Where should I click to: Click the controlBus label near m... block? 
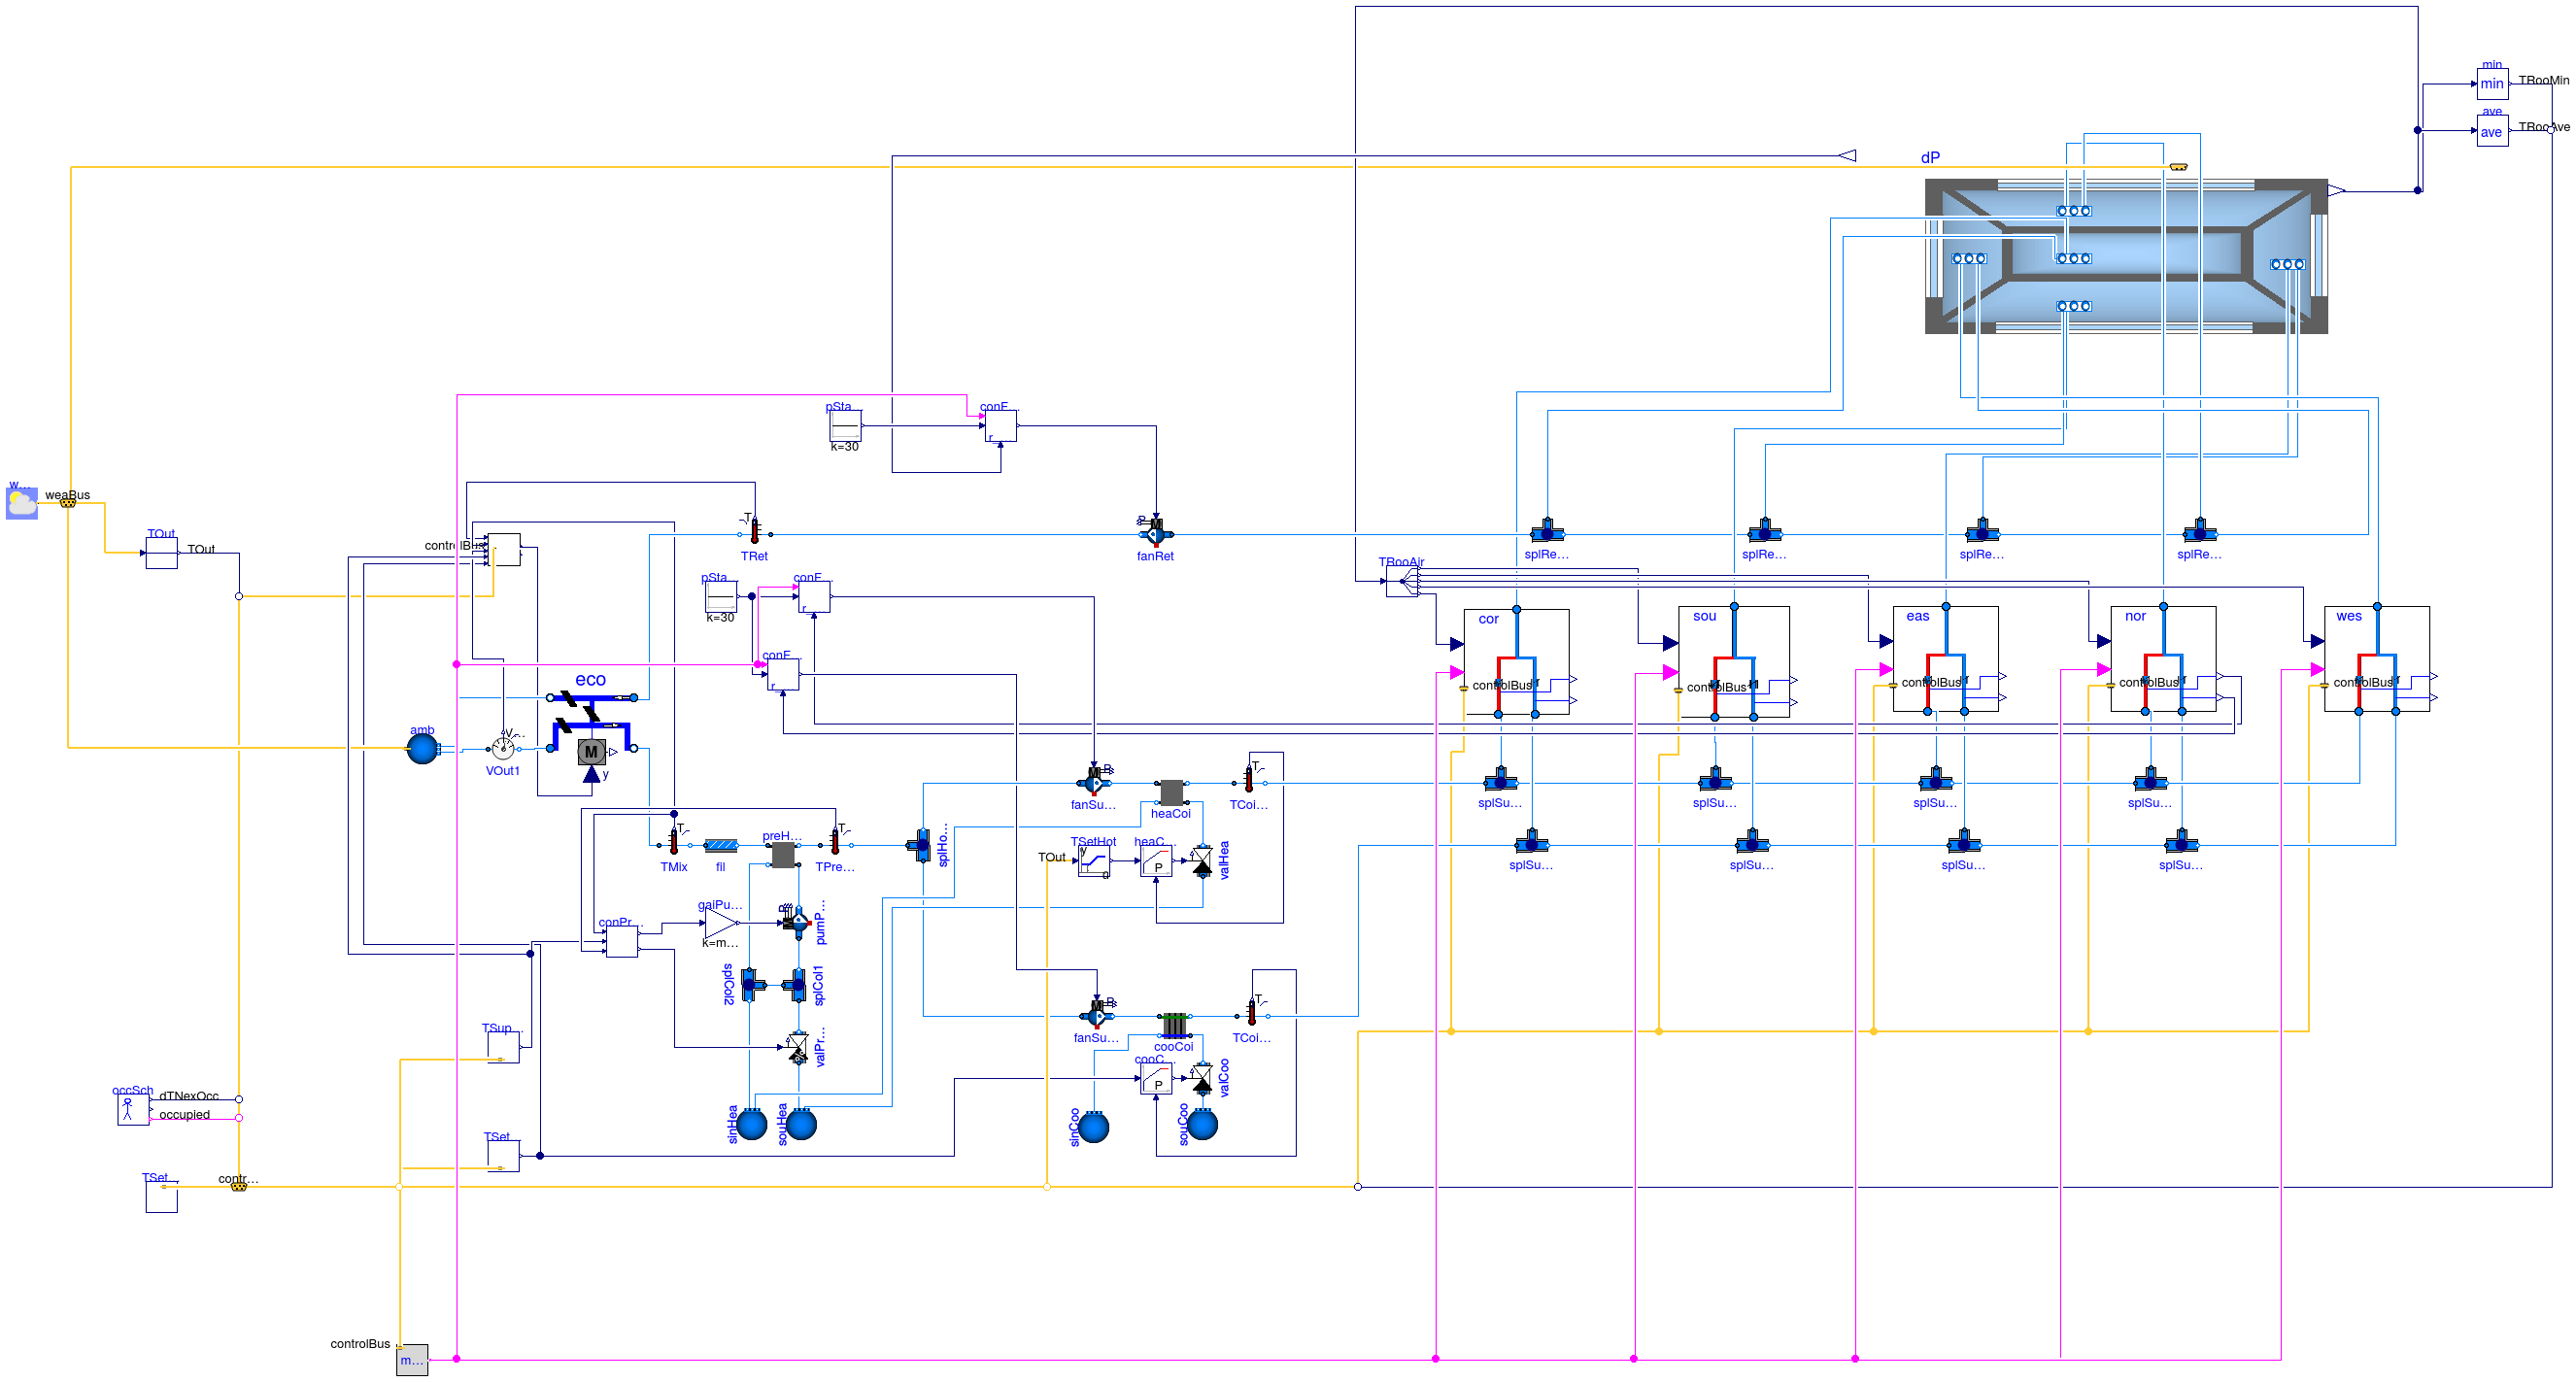click(360, 1344)
